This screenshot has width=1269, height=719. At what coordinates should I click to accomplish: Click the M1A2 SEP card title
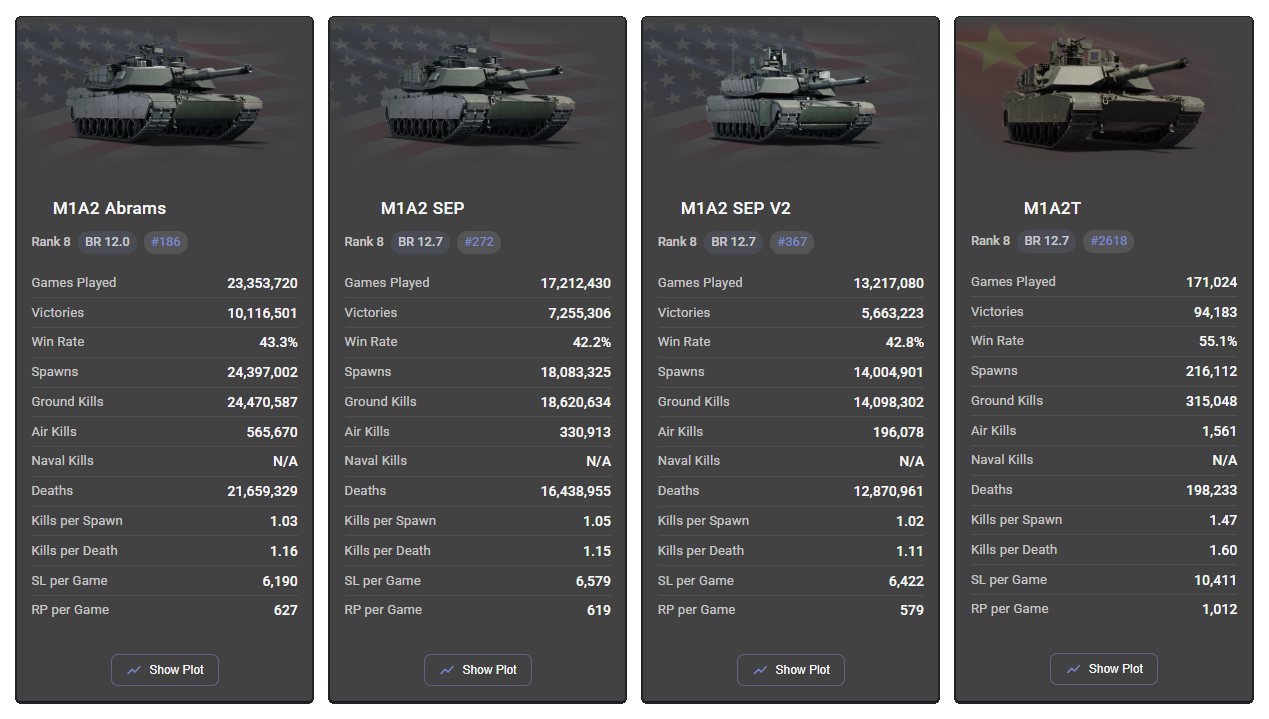click(422, 209)
